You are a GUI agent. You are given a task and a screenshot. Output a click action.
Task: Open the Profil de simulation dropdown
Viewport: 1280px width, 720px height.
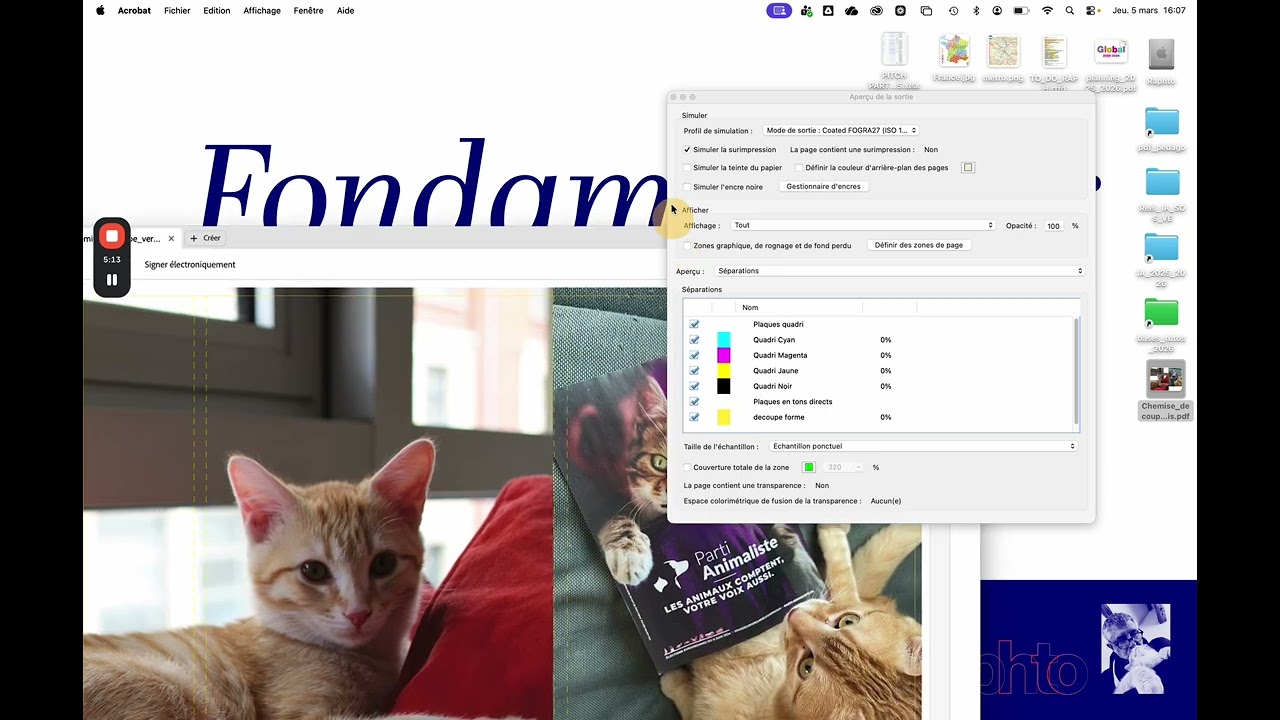pos(841,130)
